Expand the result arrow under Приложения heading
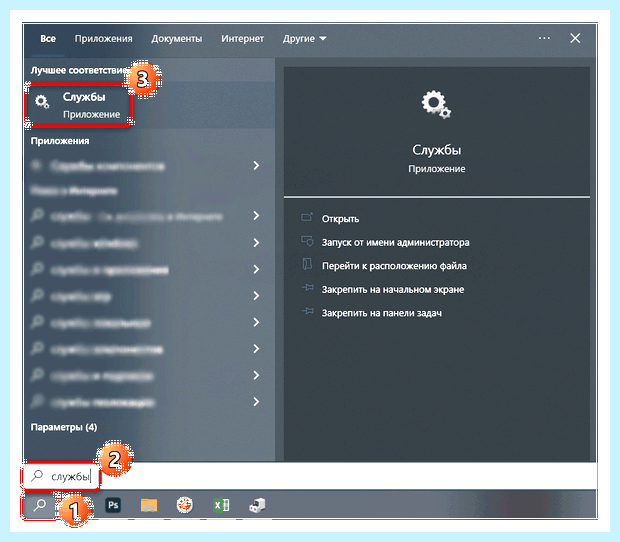This screenshot has height=542, width=620. pos(256,165)
